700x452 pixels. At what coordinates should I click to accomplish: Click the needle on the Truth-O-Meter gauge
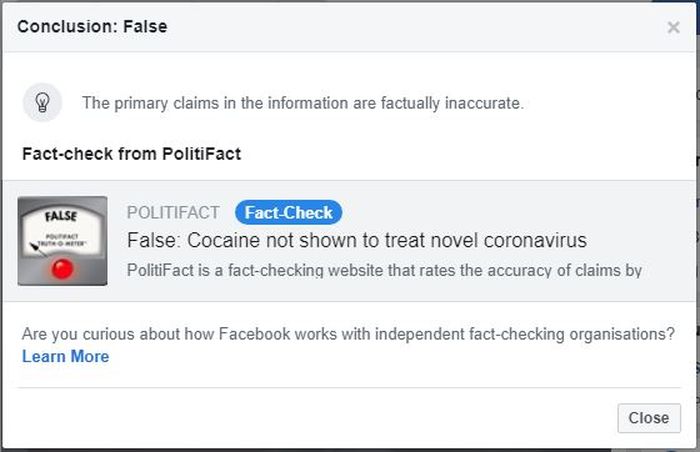39,250
